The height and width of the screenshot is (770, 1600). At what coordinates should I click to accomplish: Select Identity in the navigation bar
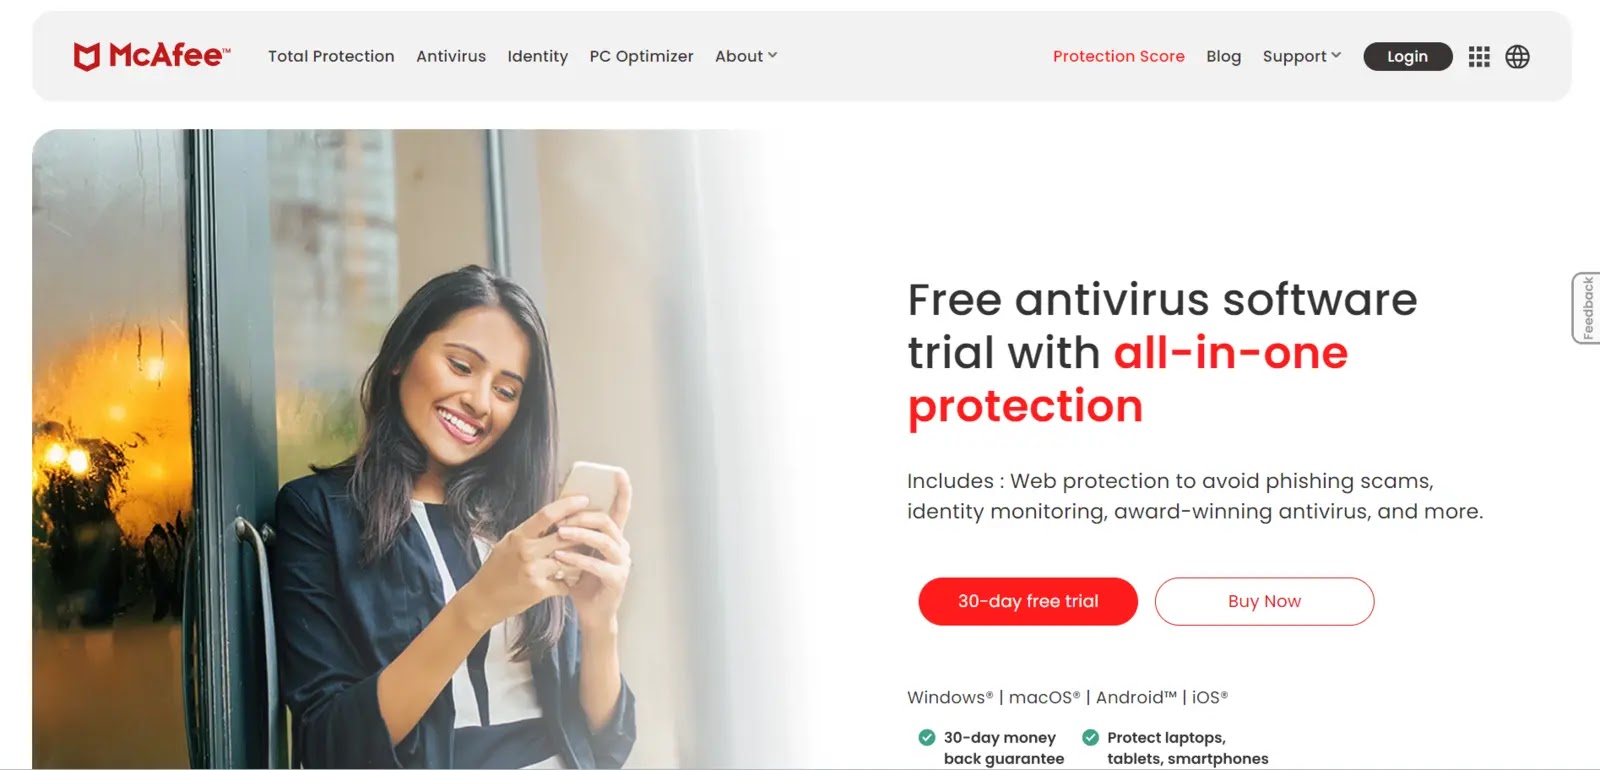tap(537, 56)
